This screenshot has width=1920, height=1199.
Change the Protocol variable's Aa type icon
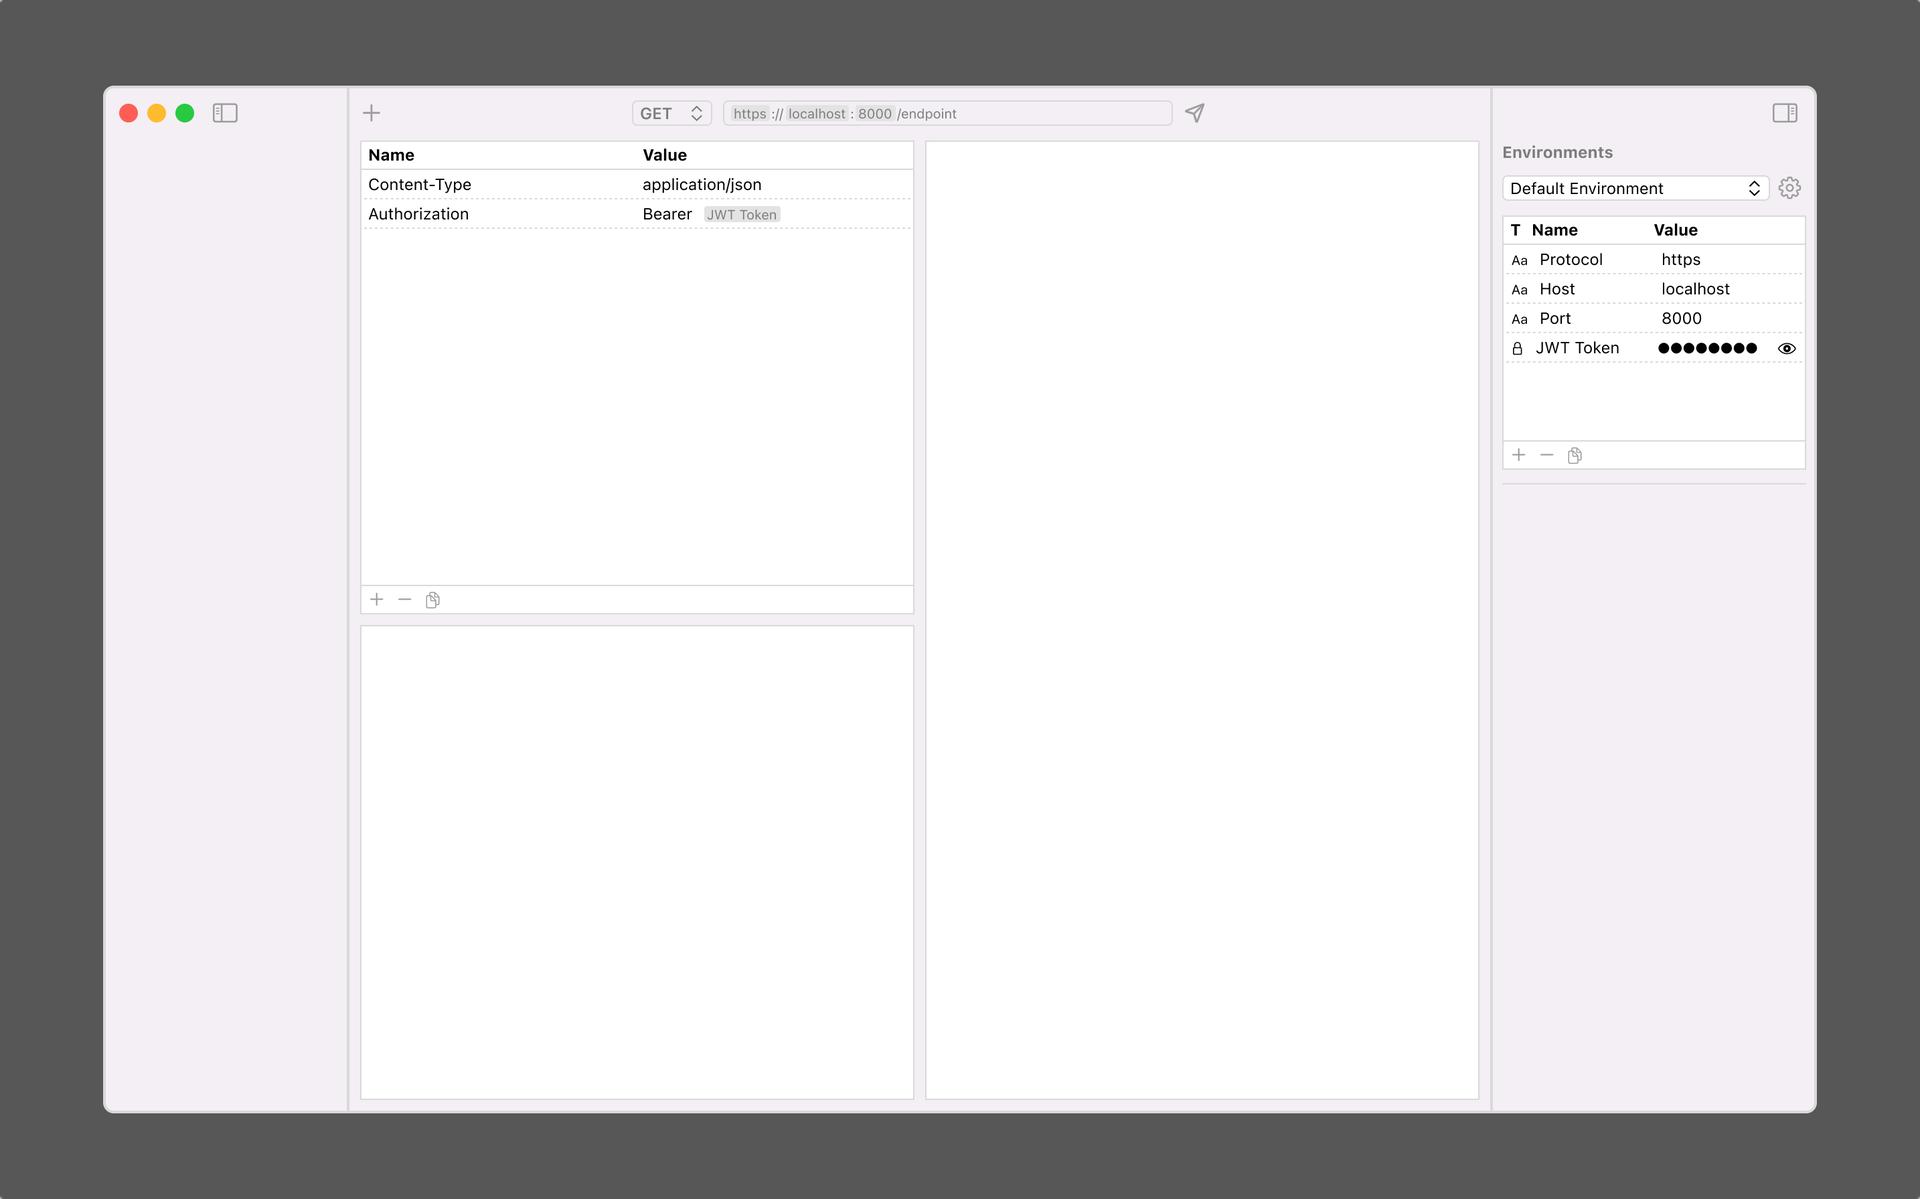tap(1519, 260)
